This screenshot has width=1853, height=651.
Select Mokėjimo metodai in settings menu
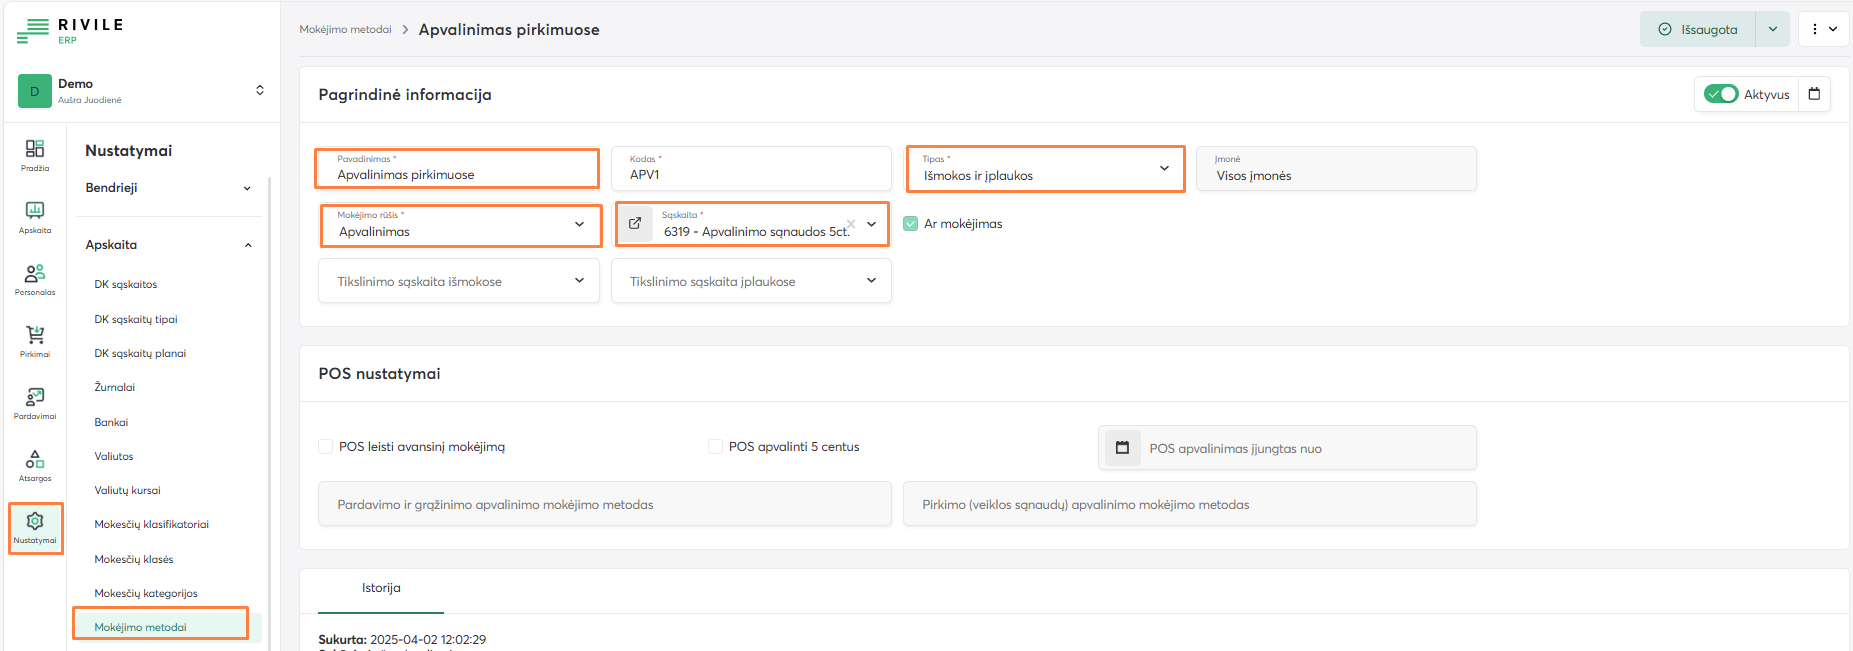tap(141, 627)
